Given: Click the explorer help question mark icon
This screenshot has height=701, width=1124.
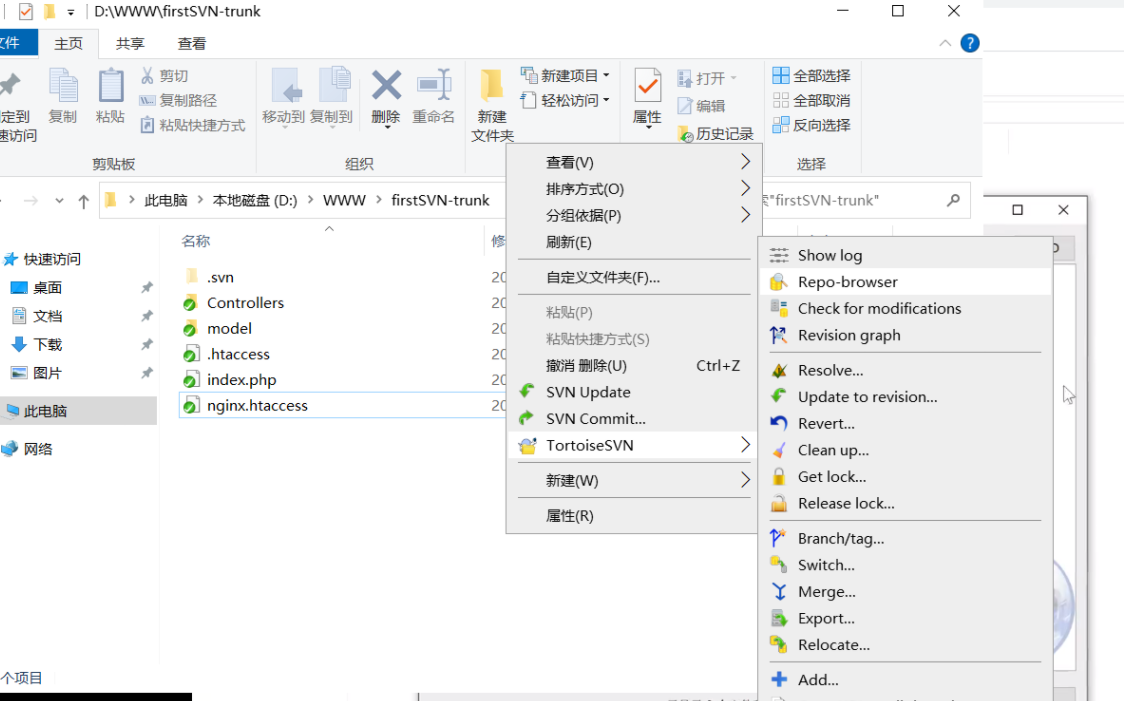Looking at the screenshot, I should [x=969, y=43].
